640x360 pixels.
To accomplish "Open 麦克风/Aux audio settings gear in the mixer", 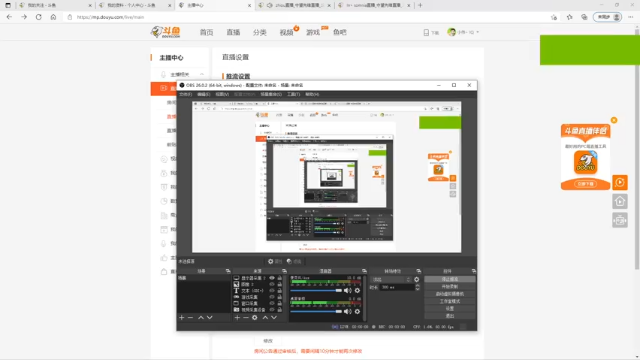I will 357,291.
